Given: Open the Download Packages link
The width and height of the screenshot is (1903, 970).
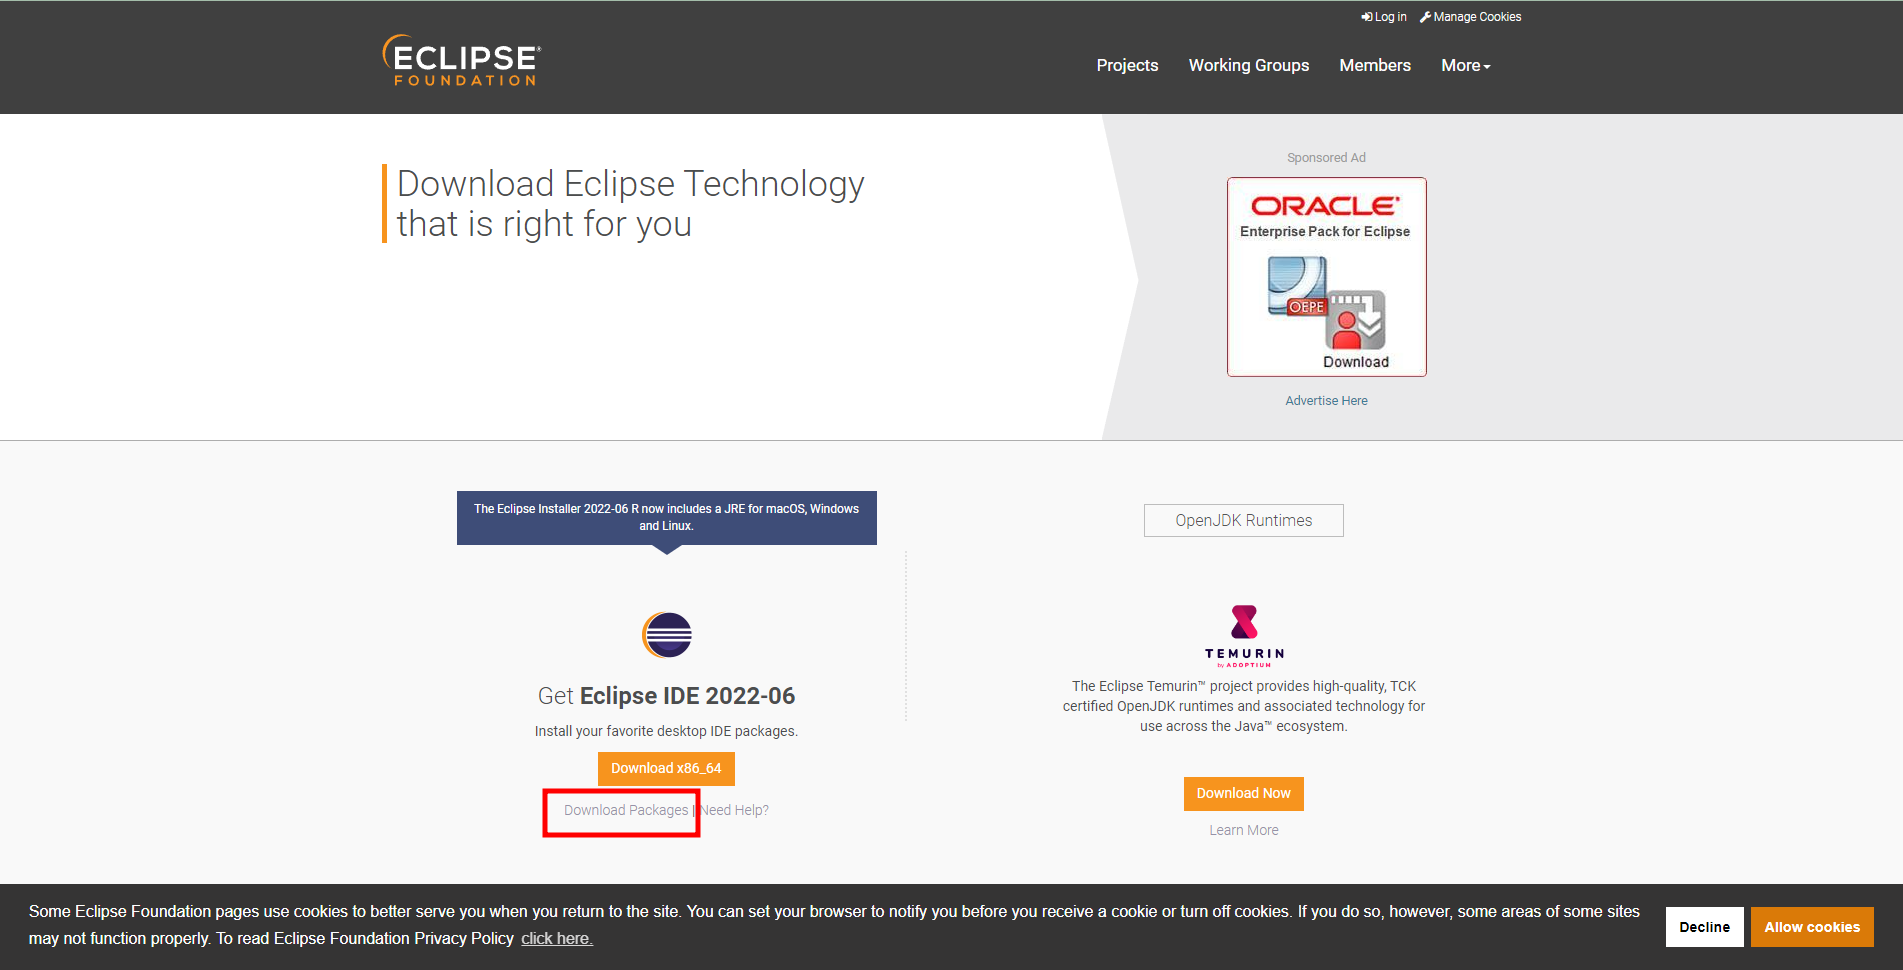Looking at the screenshot, I should click(x=626, y=810).
